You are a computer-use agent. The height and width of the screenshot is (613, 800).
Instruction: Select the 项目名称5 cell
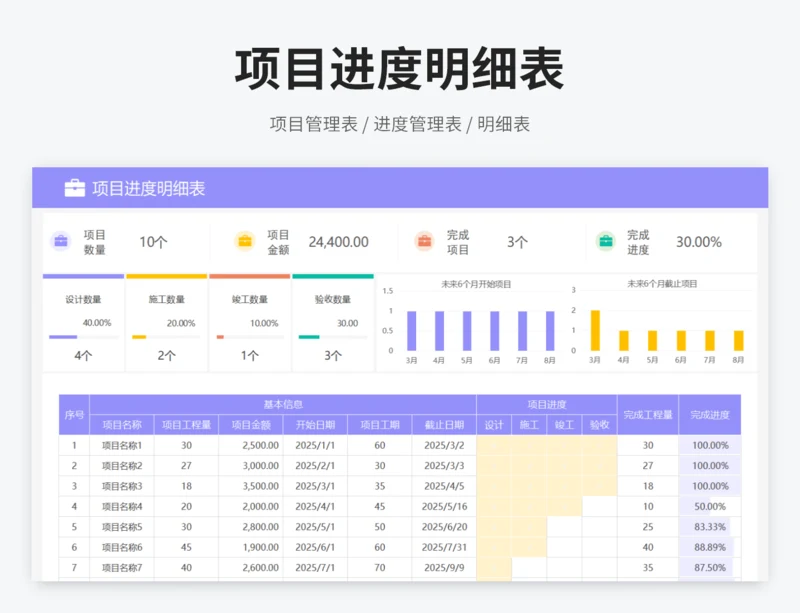[121, 527]
